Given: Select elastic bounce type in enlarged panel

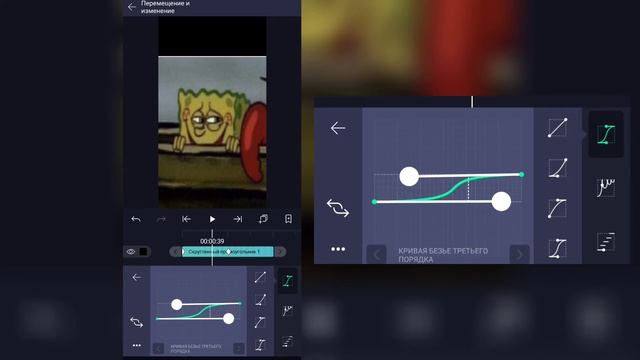Looking at the screenshot, I should [x=606, y=188].
